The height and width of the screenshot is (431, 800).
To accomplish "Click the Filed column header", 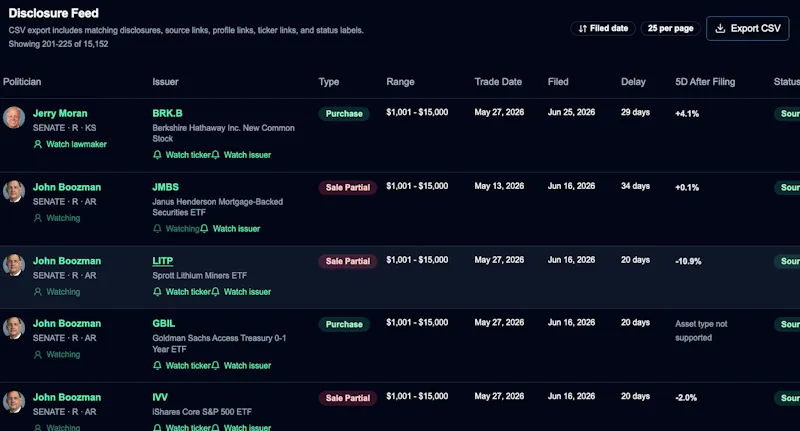I will (558, 82).
